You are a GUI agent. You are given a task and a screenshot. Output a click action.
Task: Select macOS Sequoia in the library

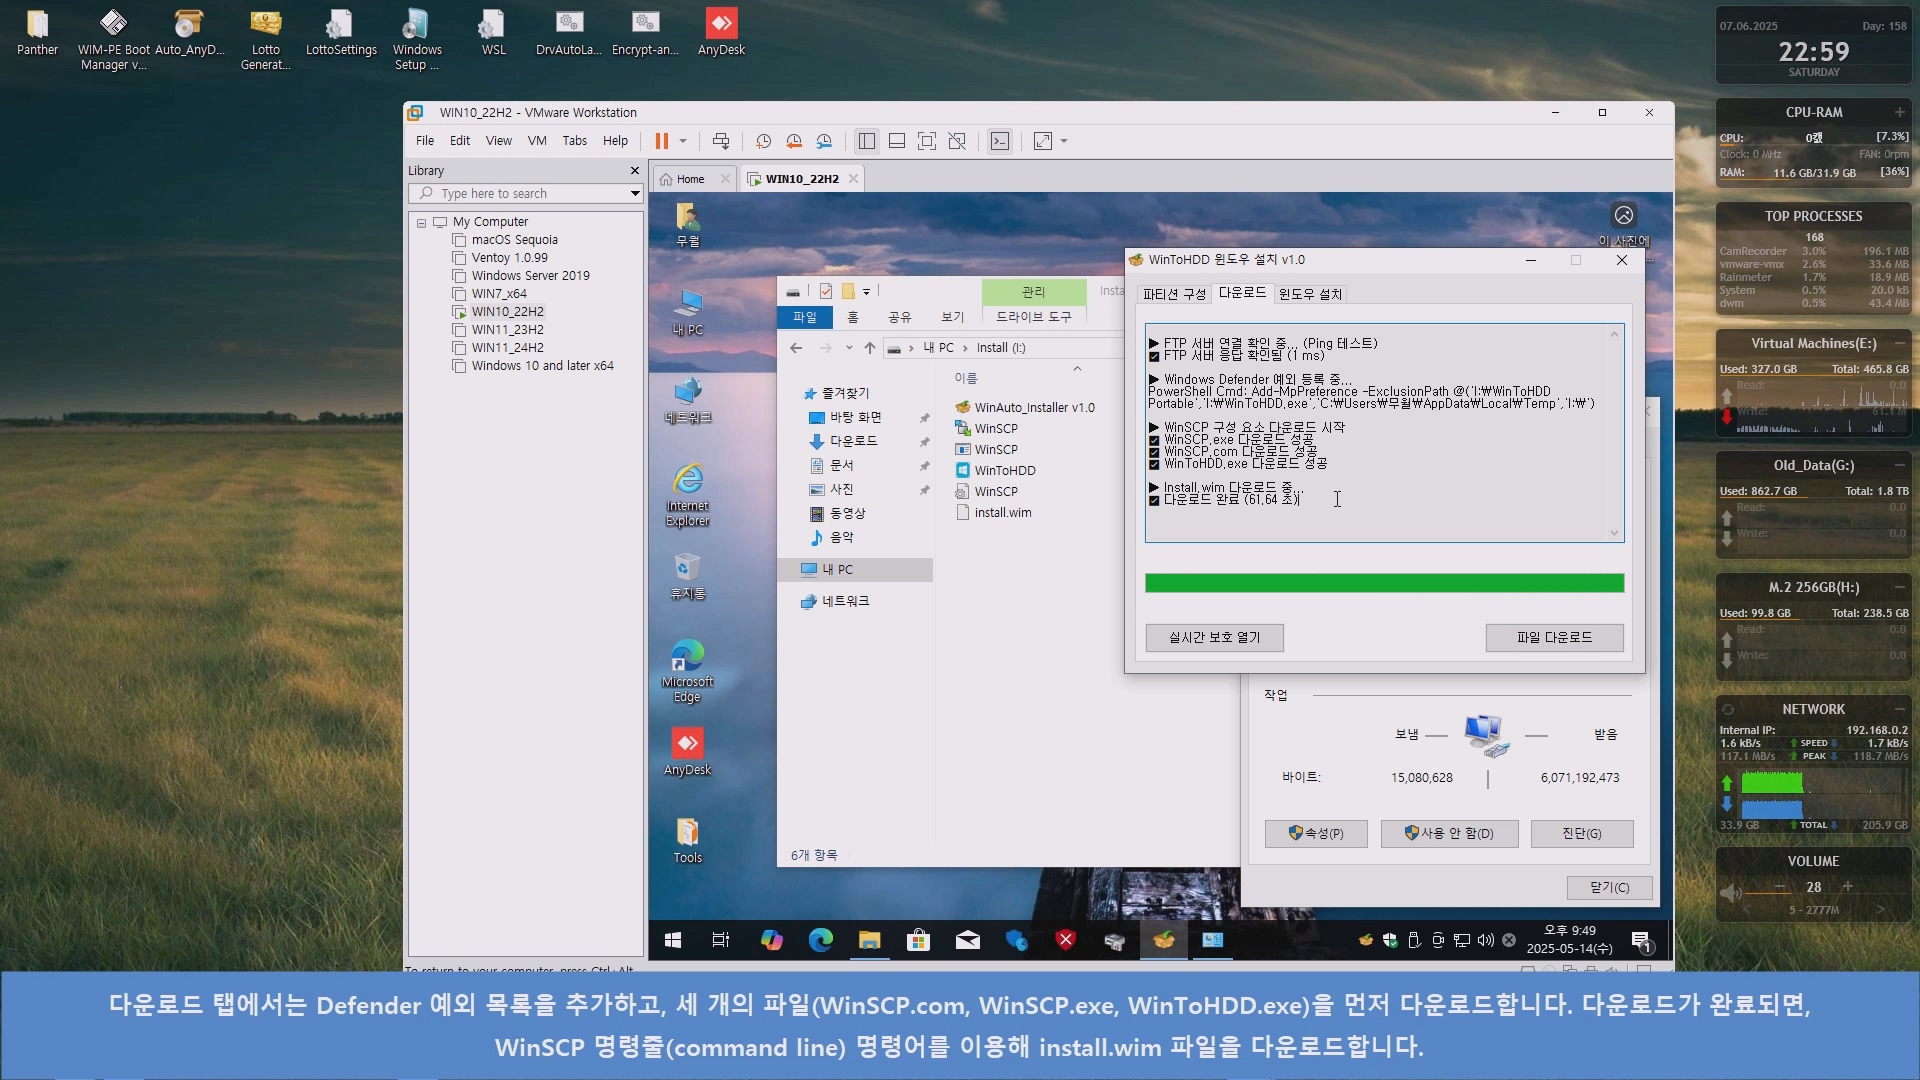point(514,240)
